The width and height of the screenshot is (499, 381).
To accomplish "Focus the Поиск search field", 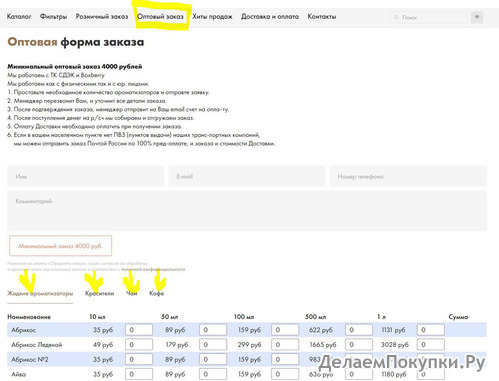I will [x=429, y=17].
